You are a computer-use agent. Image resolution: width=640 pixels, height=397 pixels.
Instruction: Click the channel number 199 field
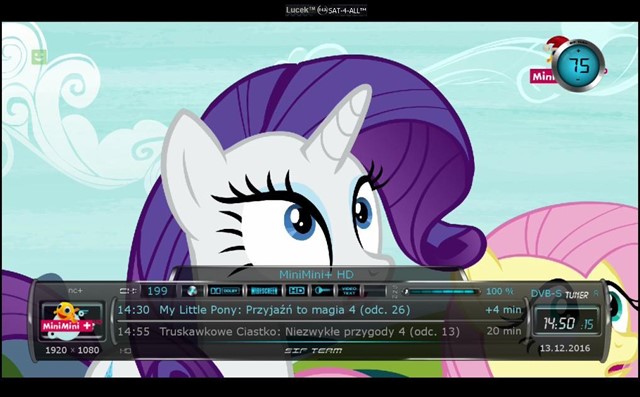tap(158, 291)
